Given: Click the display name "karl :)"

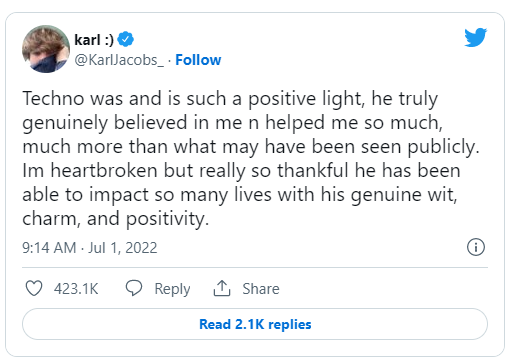Looking at the screenshot, I should pos(94,40).
